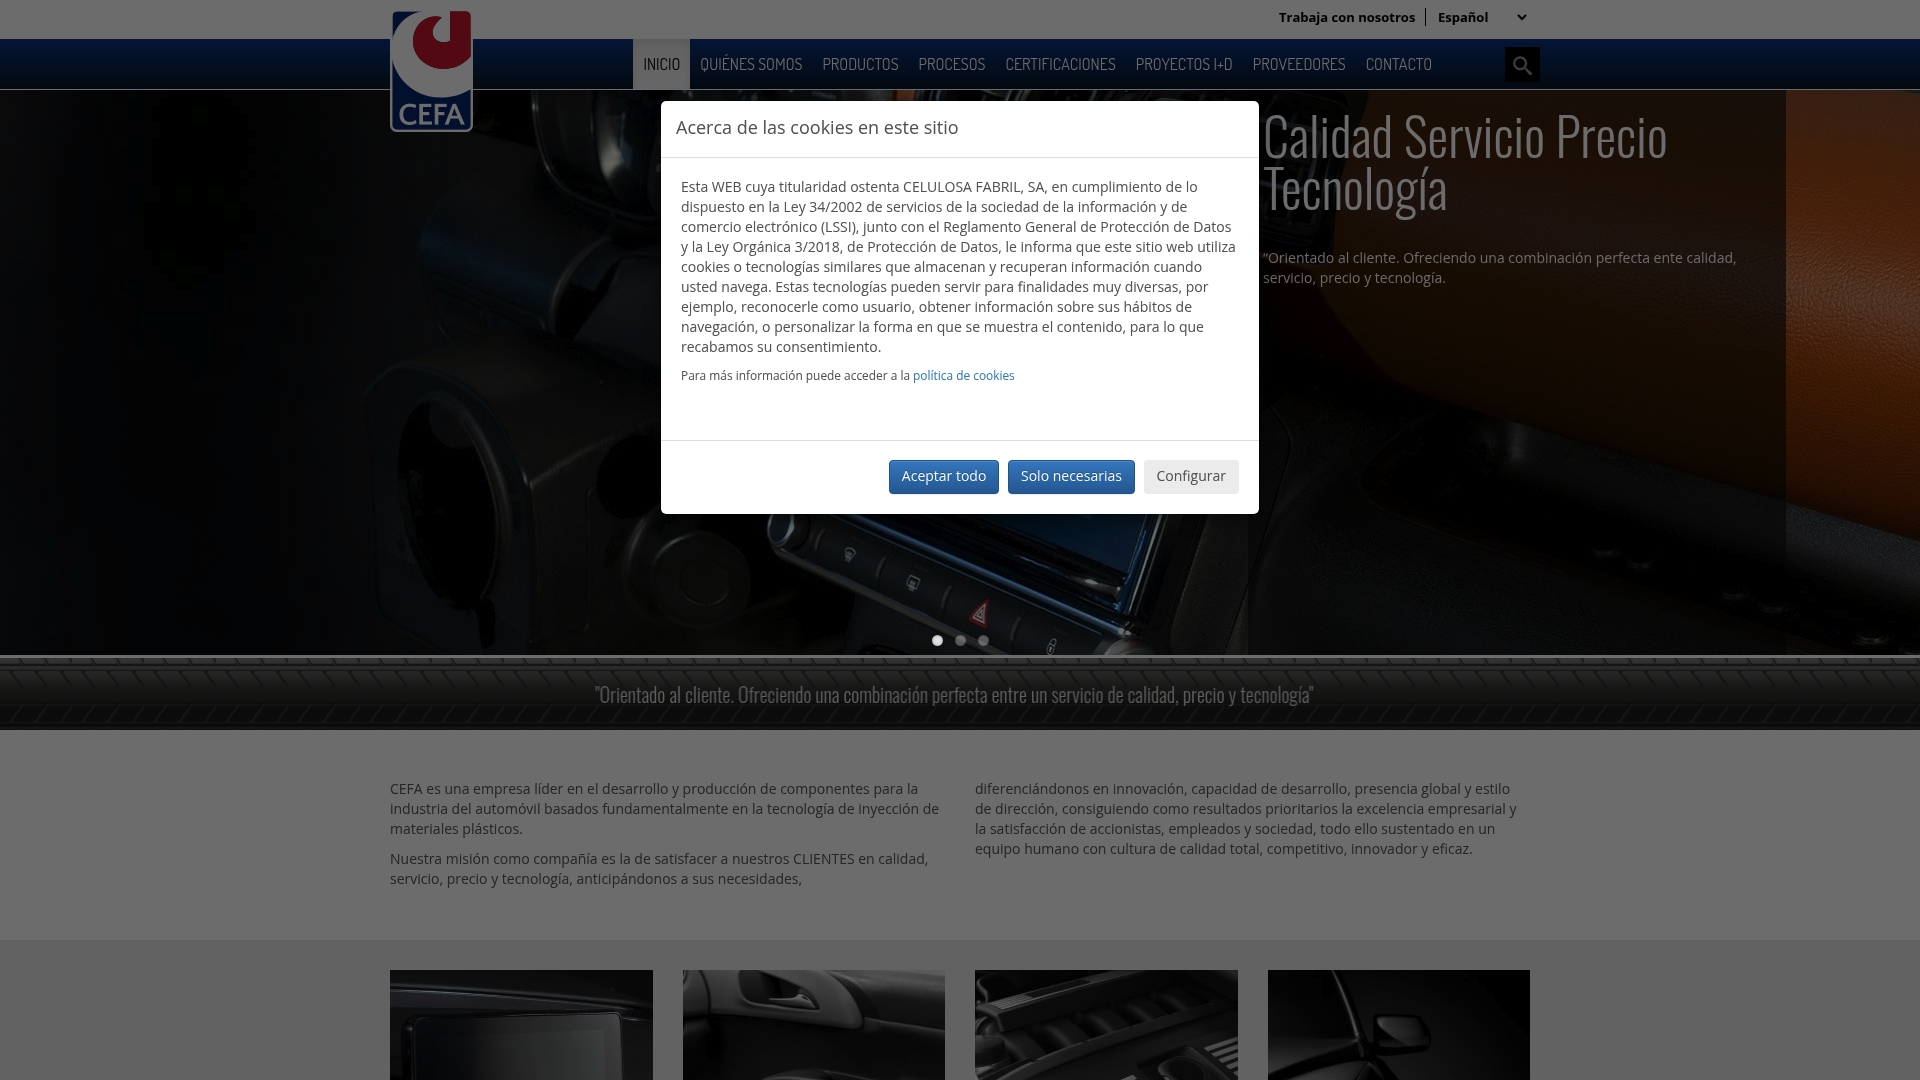The width and height of the screenshot is (1920, 1080).
Task: Go to PROVEEDORES page
Action: click(1298, 65)
